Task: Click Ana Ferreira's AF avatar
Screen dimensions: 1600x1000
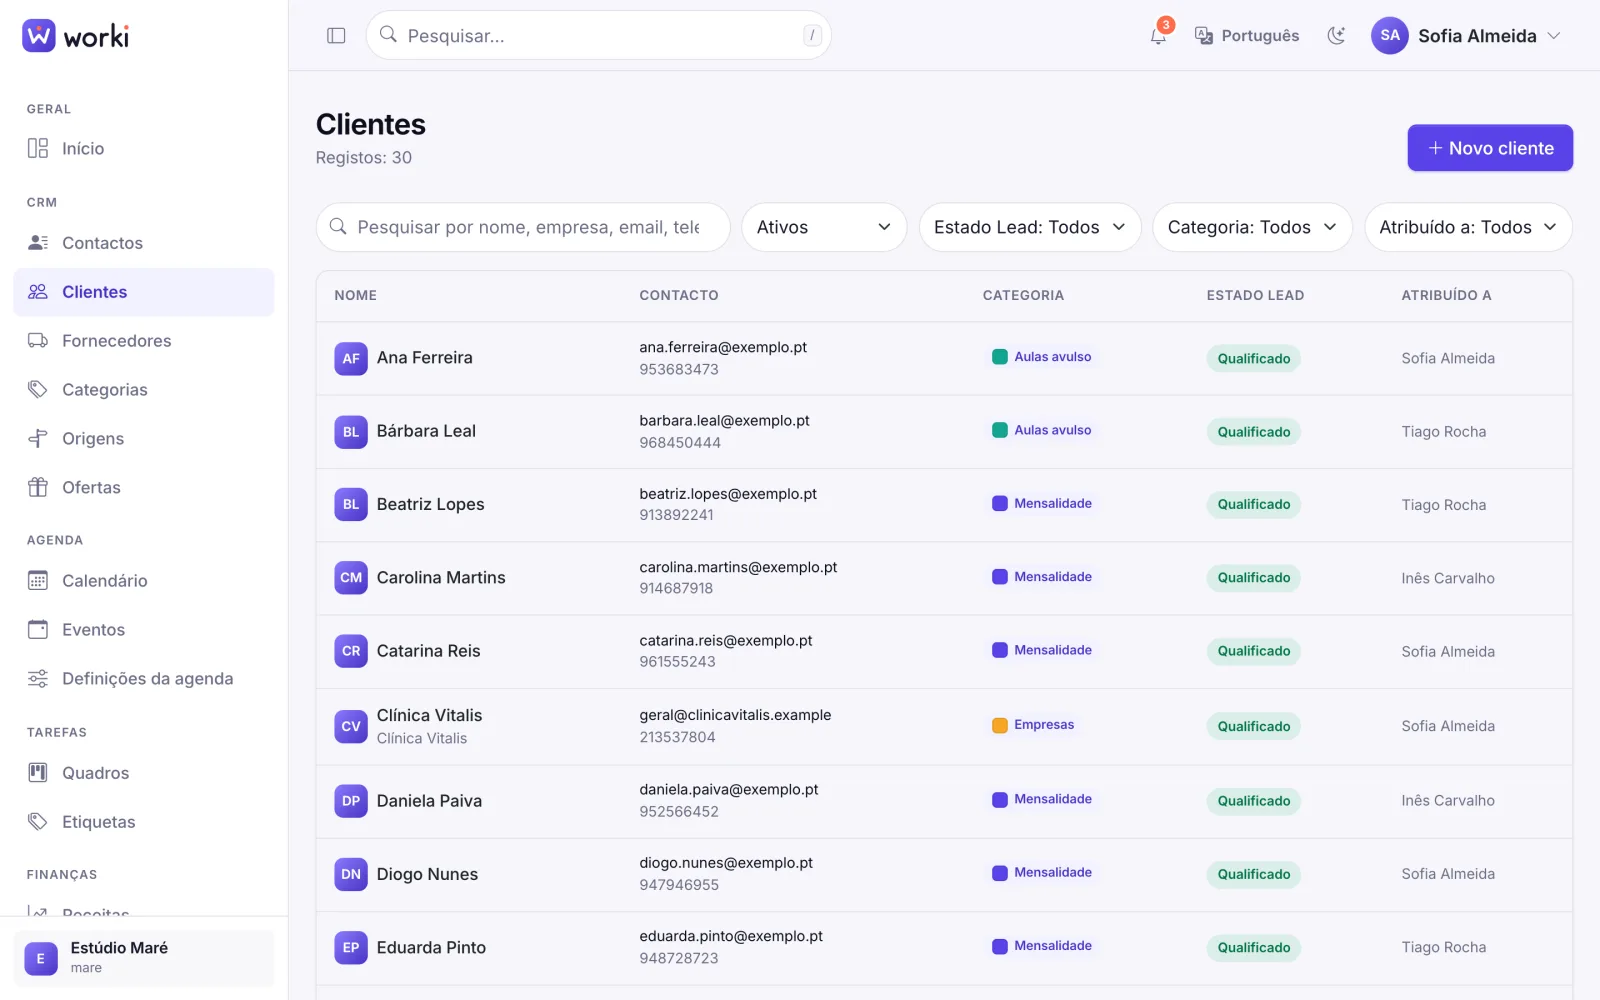Action: tap(351, 358)
